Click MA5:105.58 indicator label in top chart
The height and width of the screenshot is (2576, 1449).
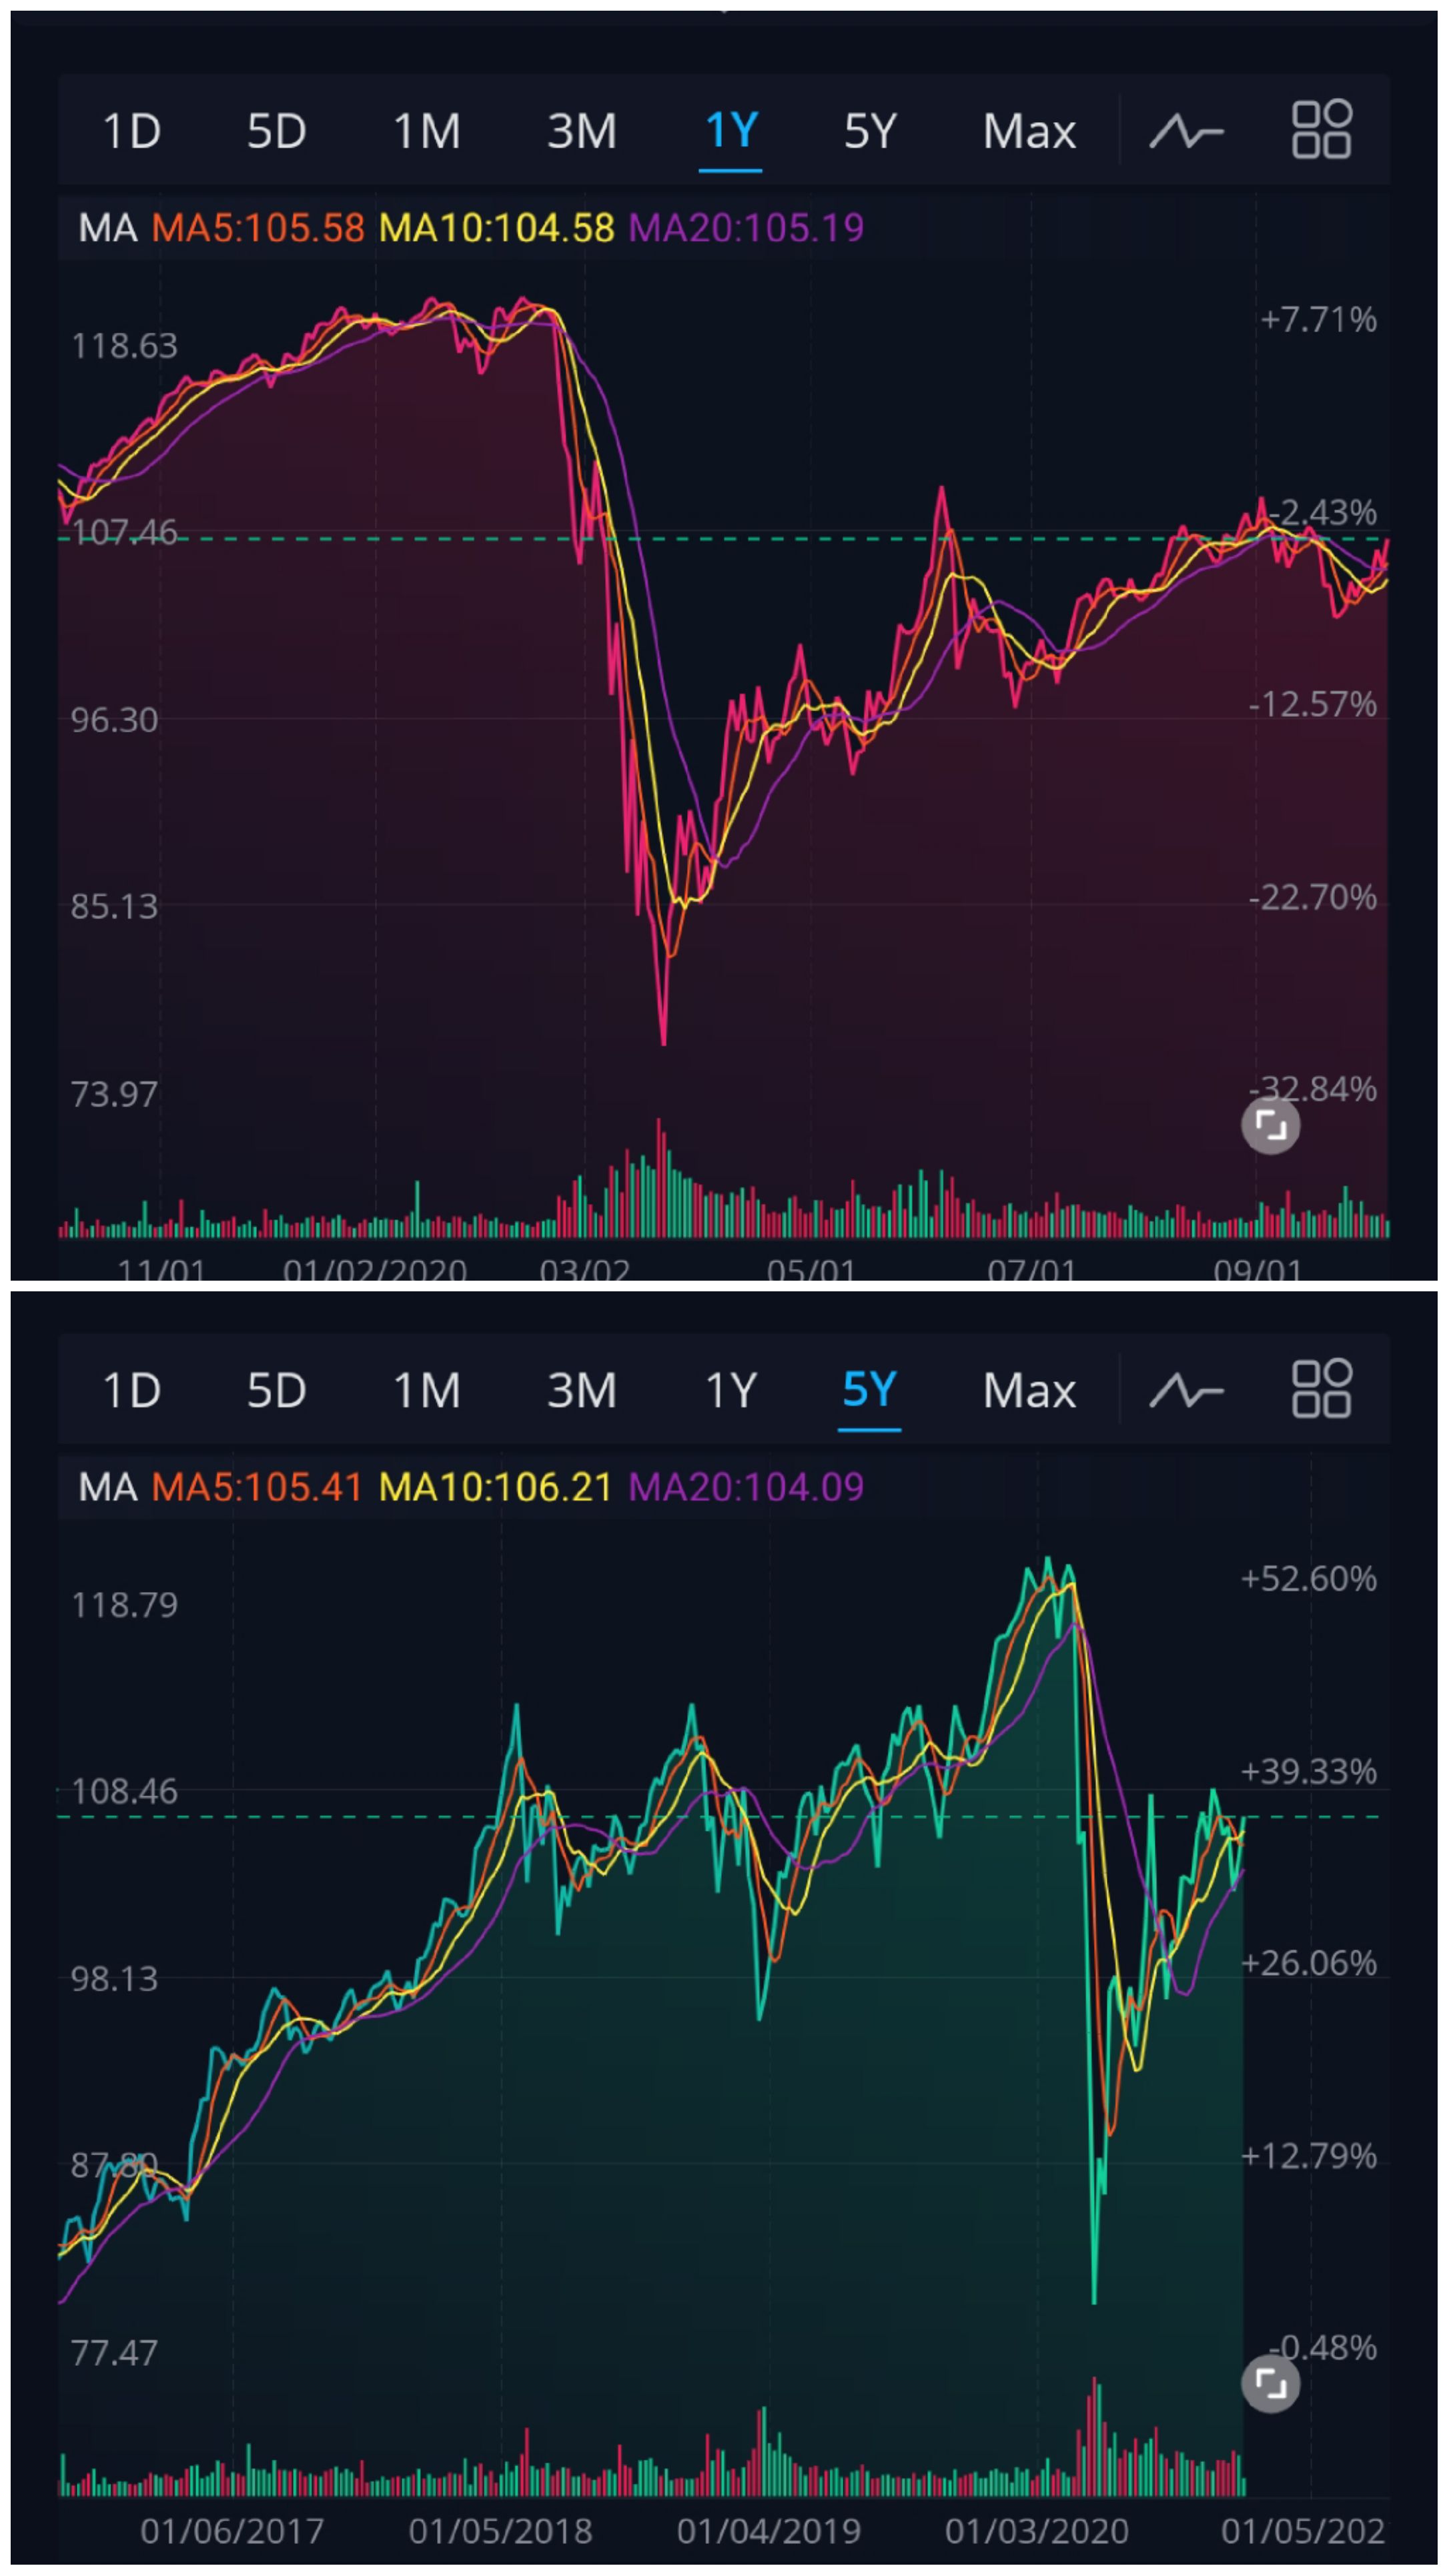(x=258, y=228)
